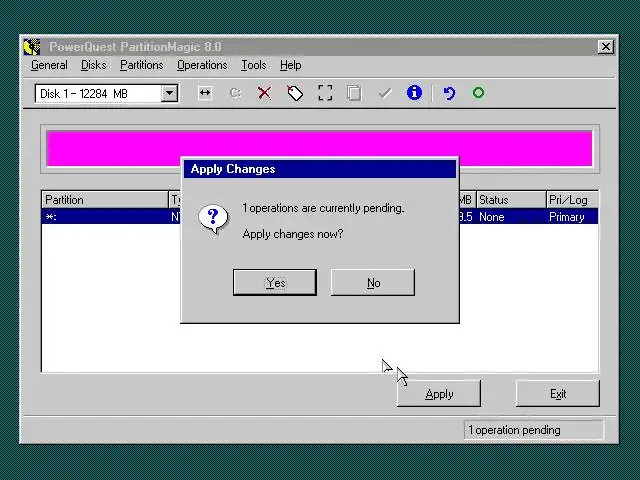The width and height of the screenshot is (640, 480).
Task: Click the question mark dialog icon
Action: (213, 220)
